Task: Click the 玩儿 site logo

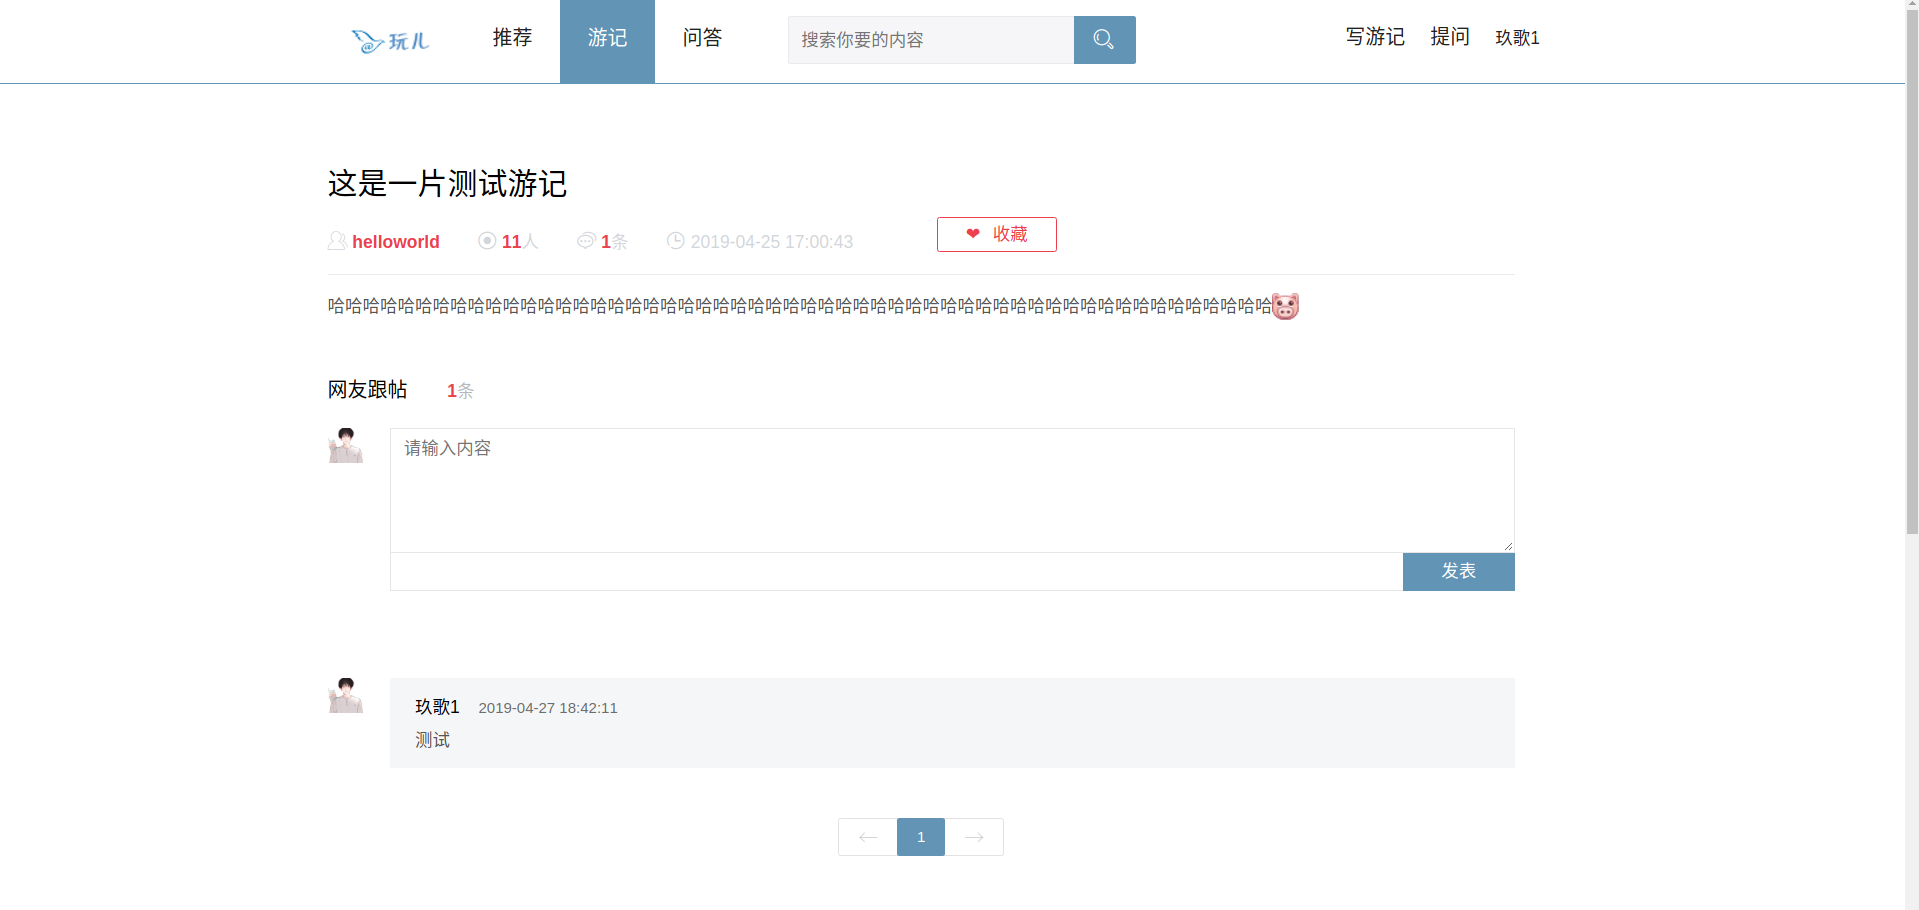Action: pyautogui.click(x=390, y=41)
